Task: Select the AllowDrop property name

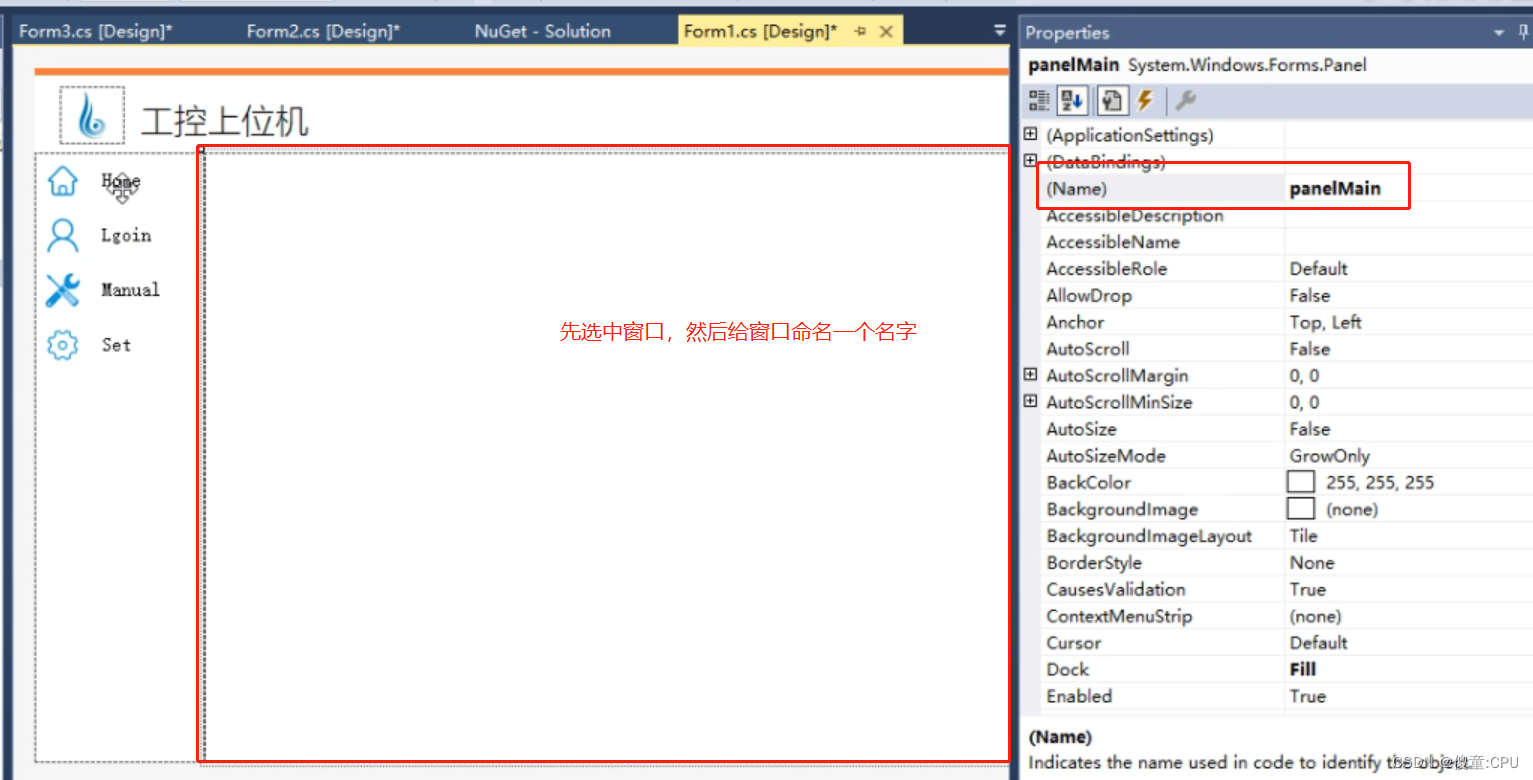Action: tap(1088, 295)
